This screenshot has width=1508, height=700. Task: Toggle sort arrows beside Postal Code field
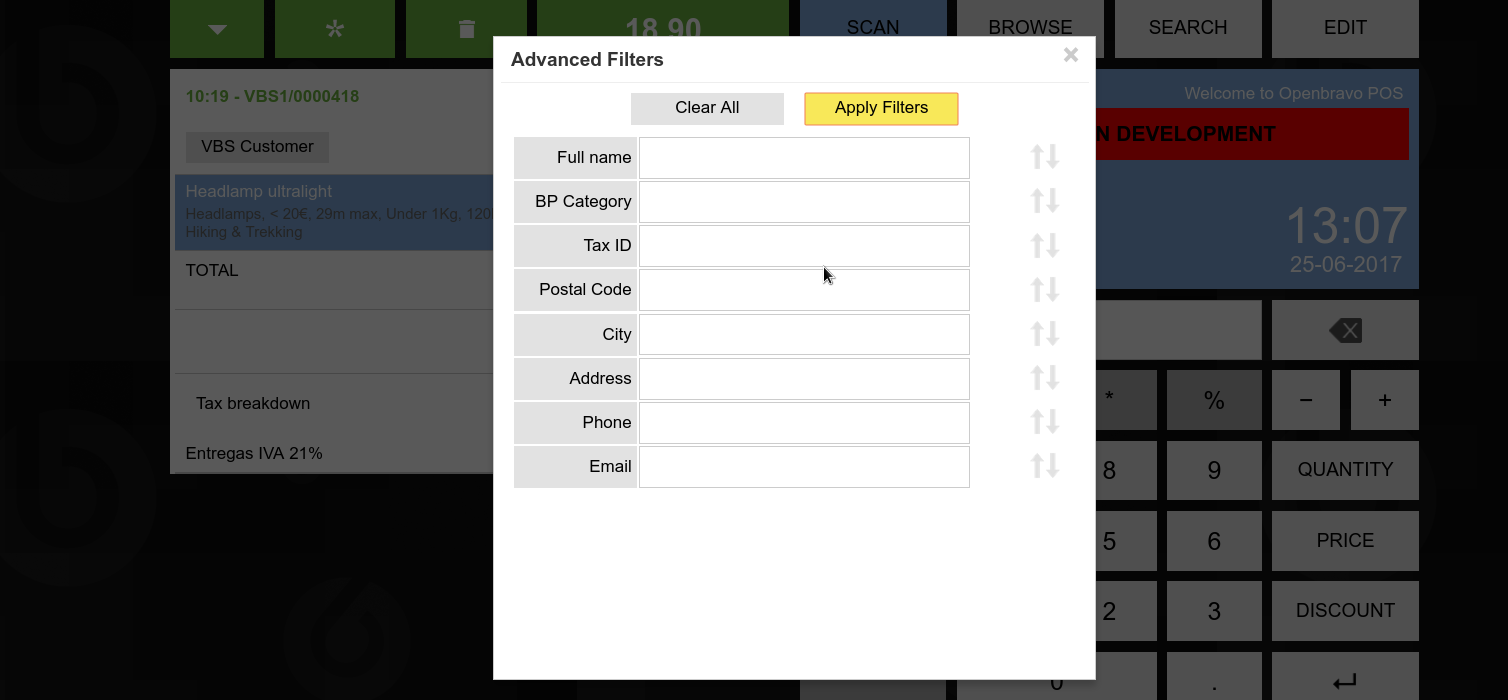point(1045,289)
